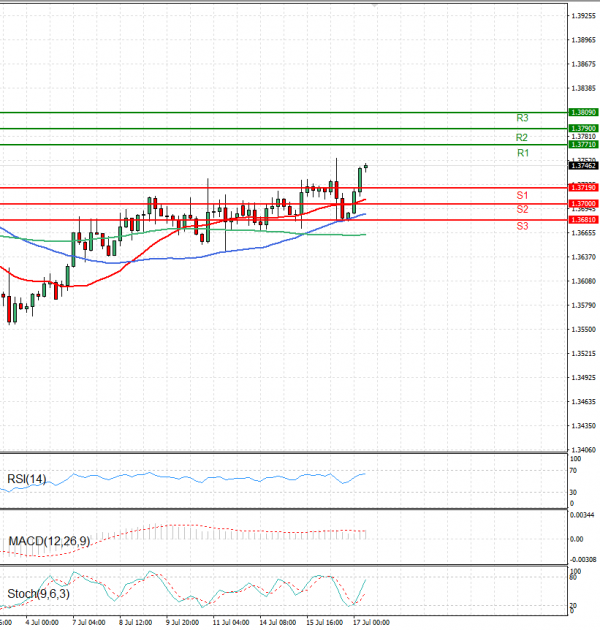Screen dimensions: 600x630
Task: Select the 1.38090 price tag
Action: [584, 112]
